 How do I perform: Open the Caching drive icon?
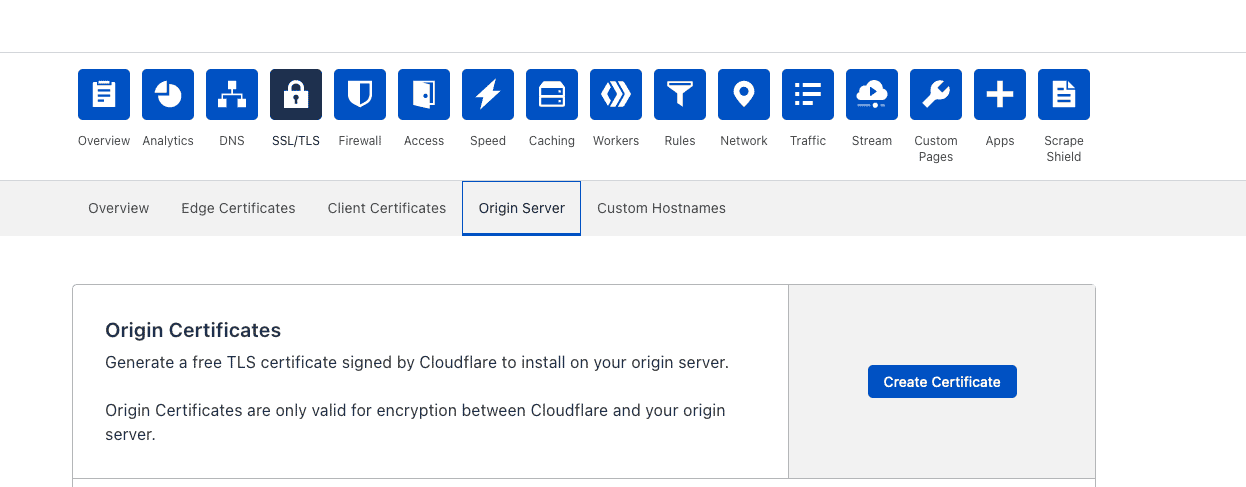coord(552,95)
